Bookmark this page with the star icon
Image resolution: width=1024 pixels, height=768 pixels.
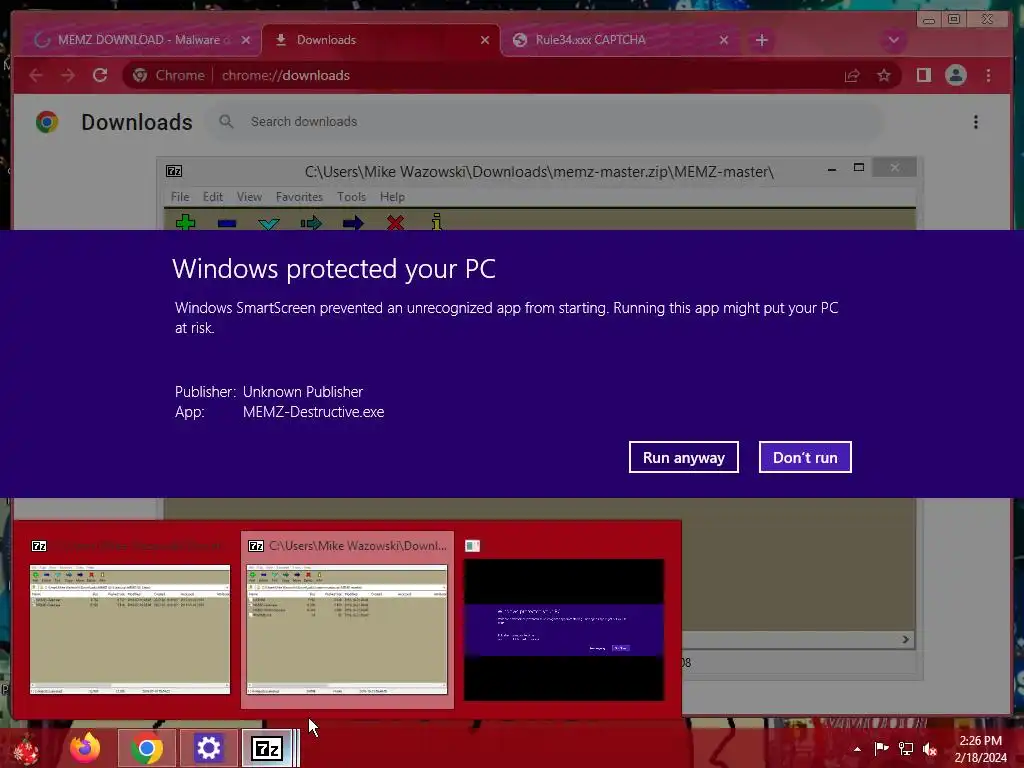pos(884,76)
